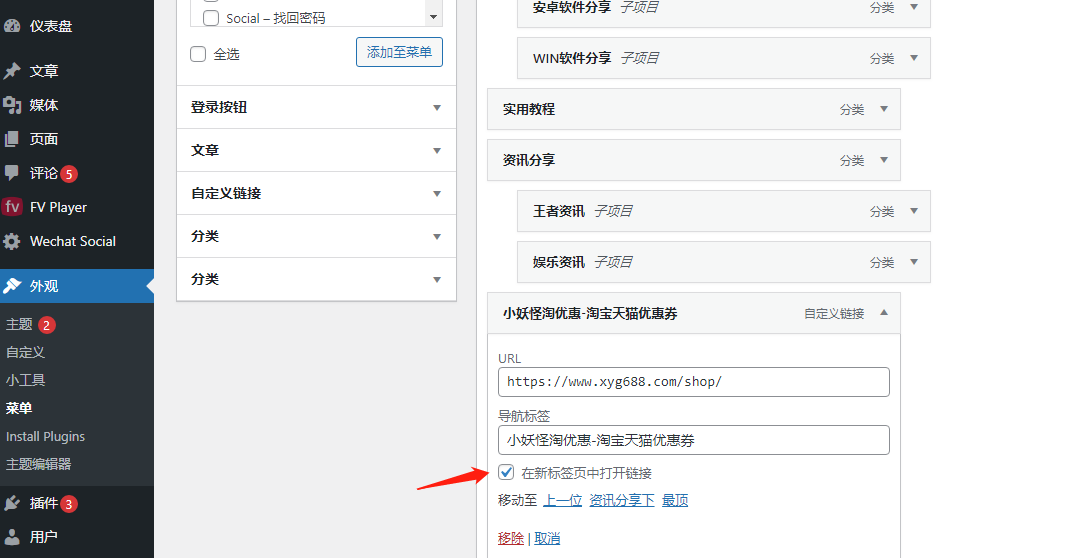The width and height of the screenshot is (1081, 558).
Task: Click the Dashboard gauge icon
Action: point(12,26)
